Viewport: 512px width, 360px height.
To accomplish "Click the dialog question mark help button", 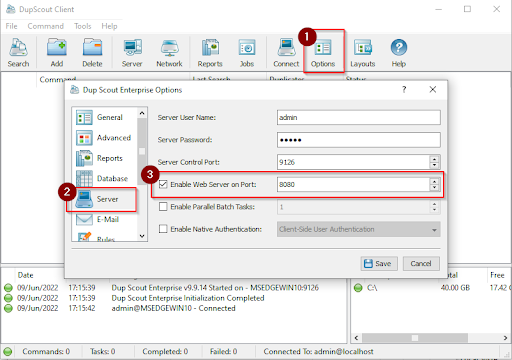I will pyautogui.click(x=404, y=89).
